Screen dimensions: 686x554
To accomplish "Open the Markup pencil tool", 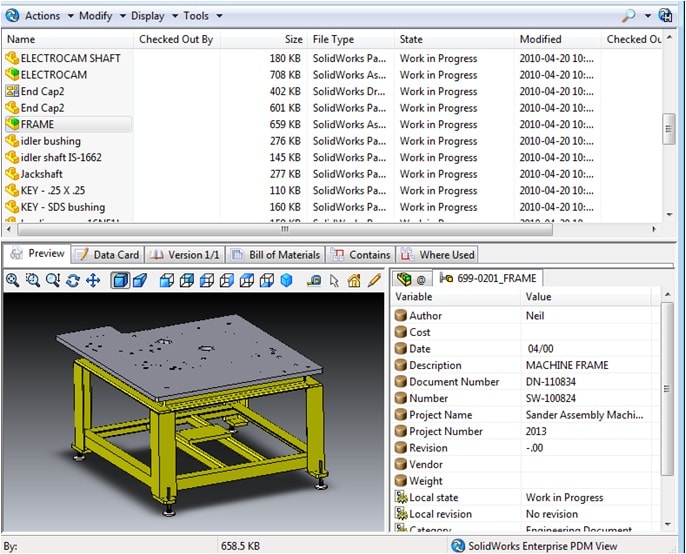I will point(374,281).
